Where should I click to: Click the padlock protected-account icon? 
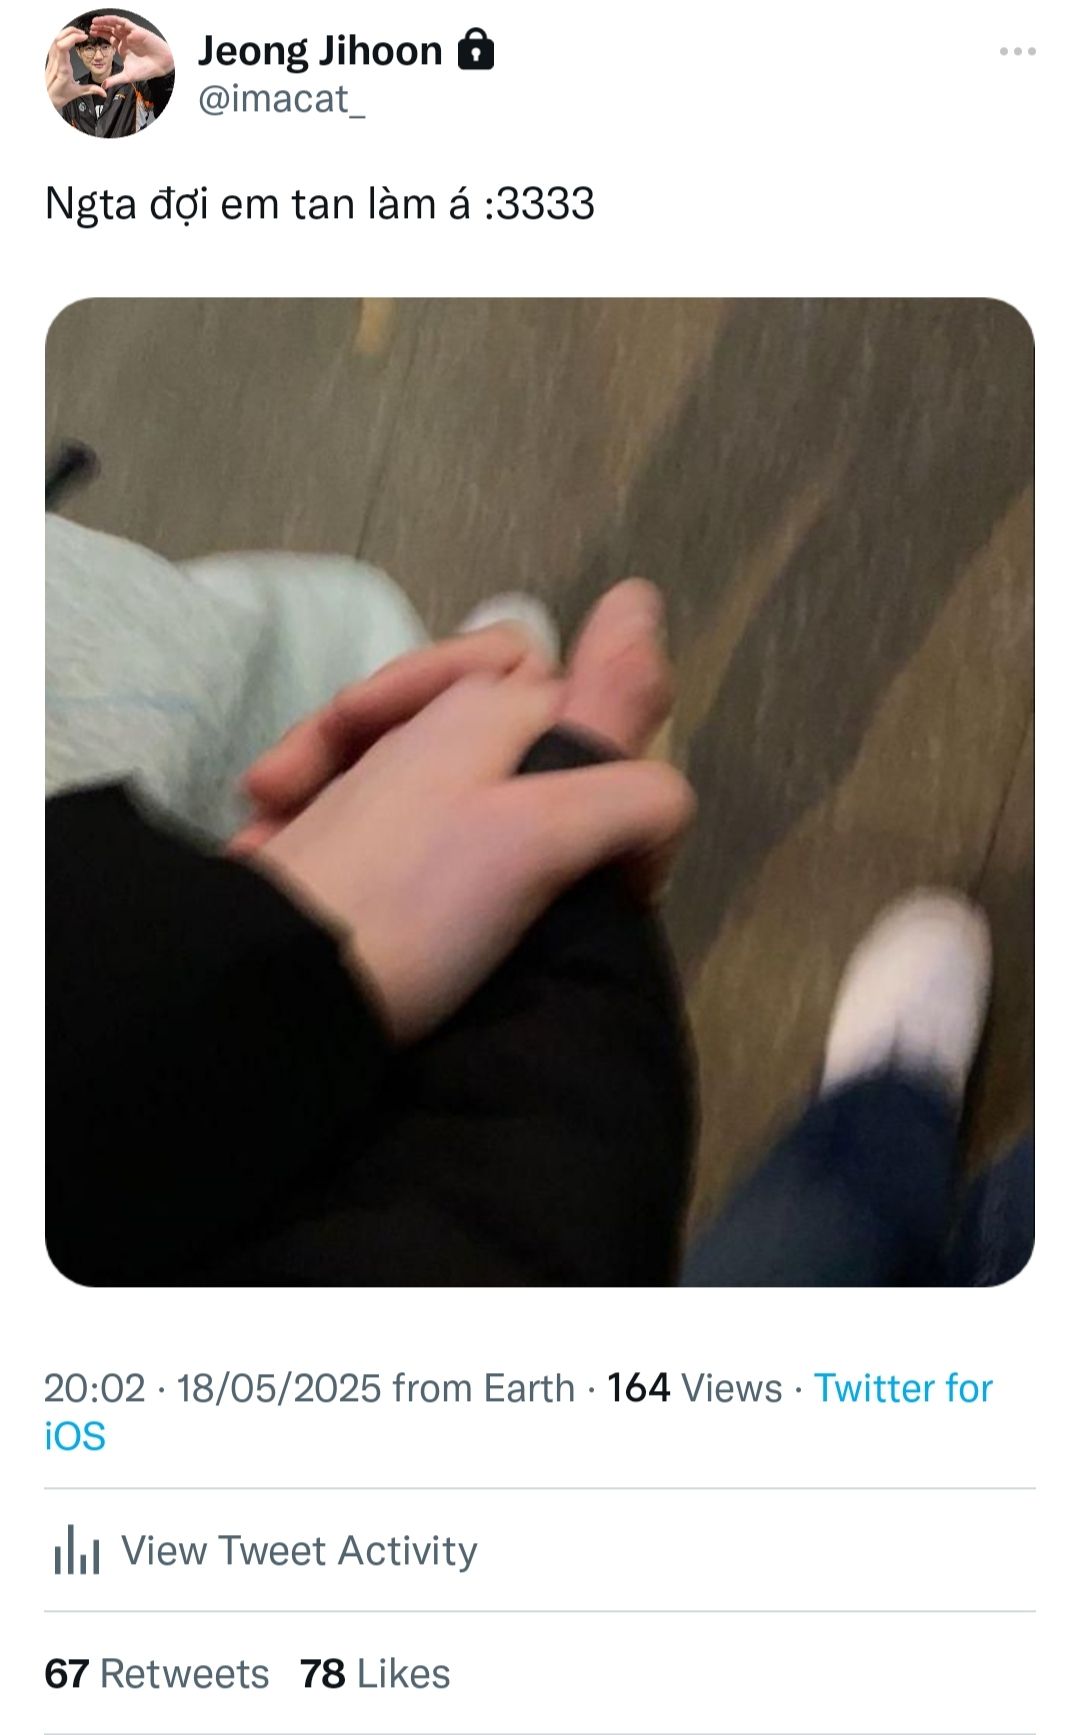(x=476, y=49)
